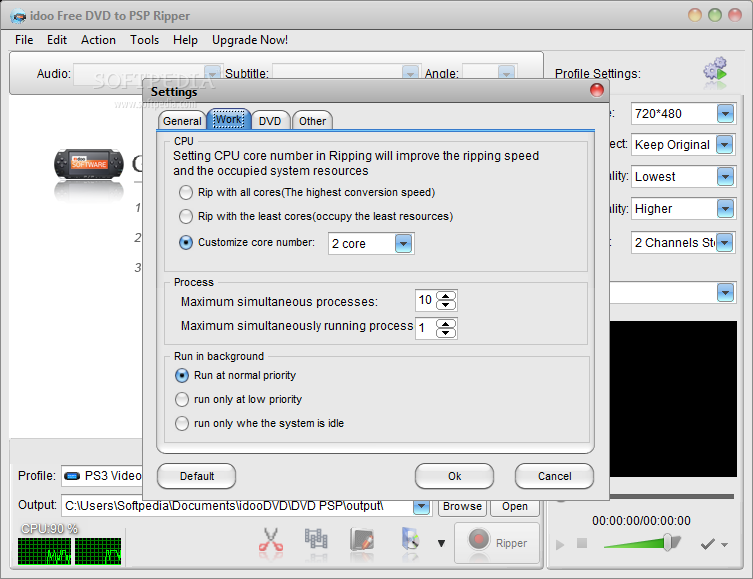
Task: Select Customize core number radio button
Action: [186, 242]
